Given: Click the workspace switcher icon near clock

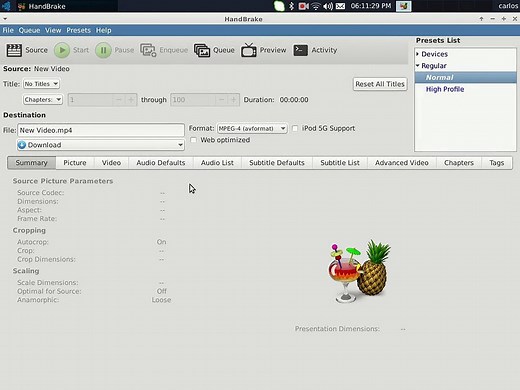Looking at the screenshot, I should 403,6.
